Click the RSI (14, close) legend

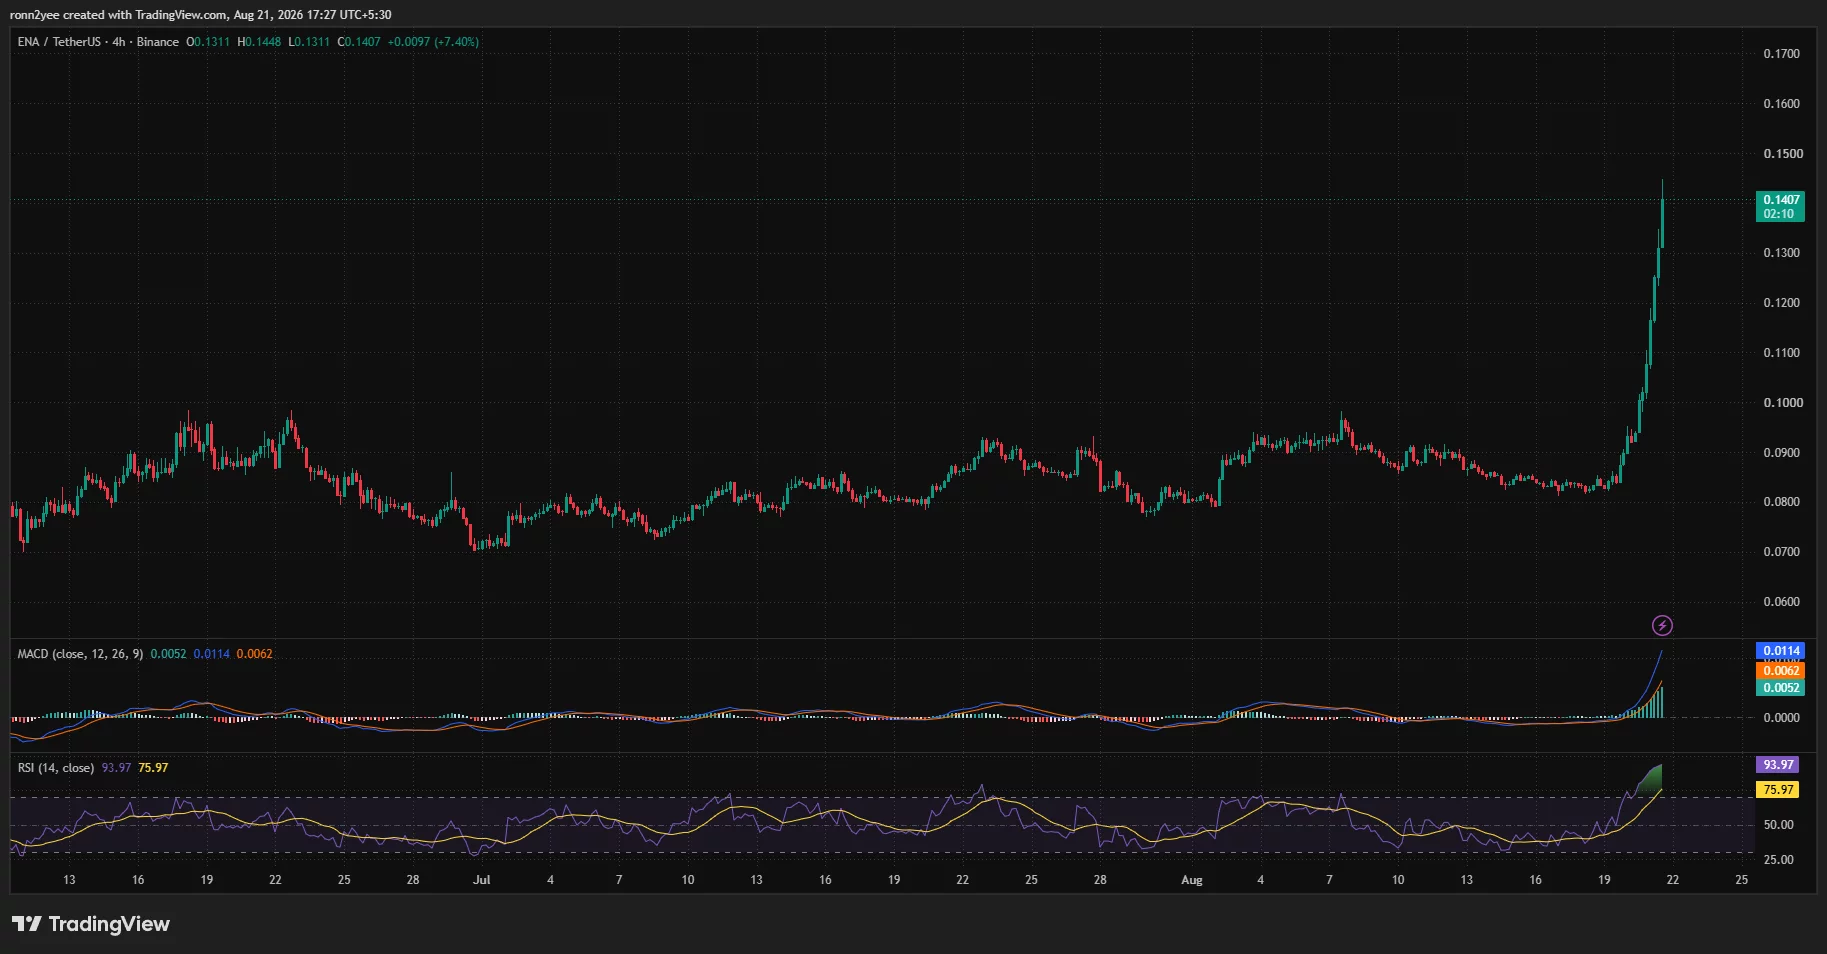point(56,768)
